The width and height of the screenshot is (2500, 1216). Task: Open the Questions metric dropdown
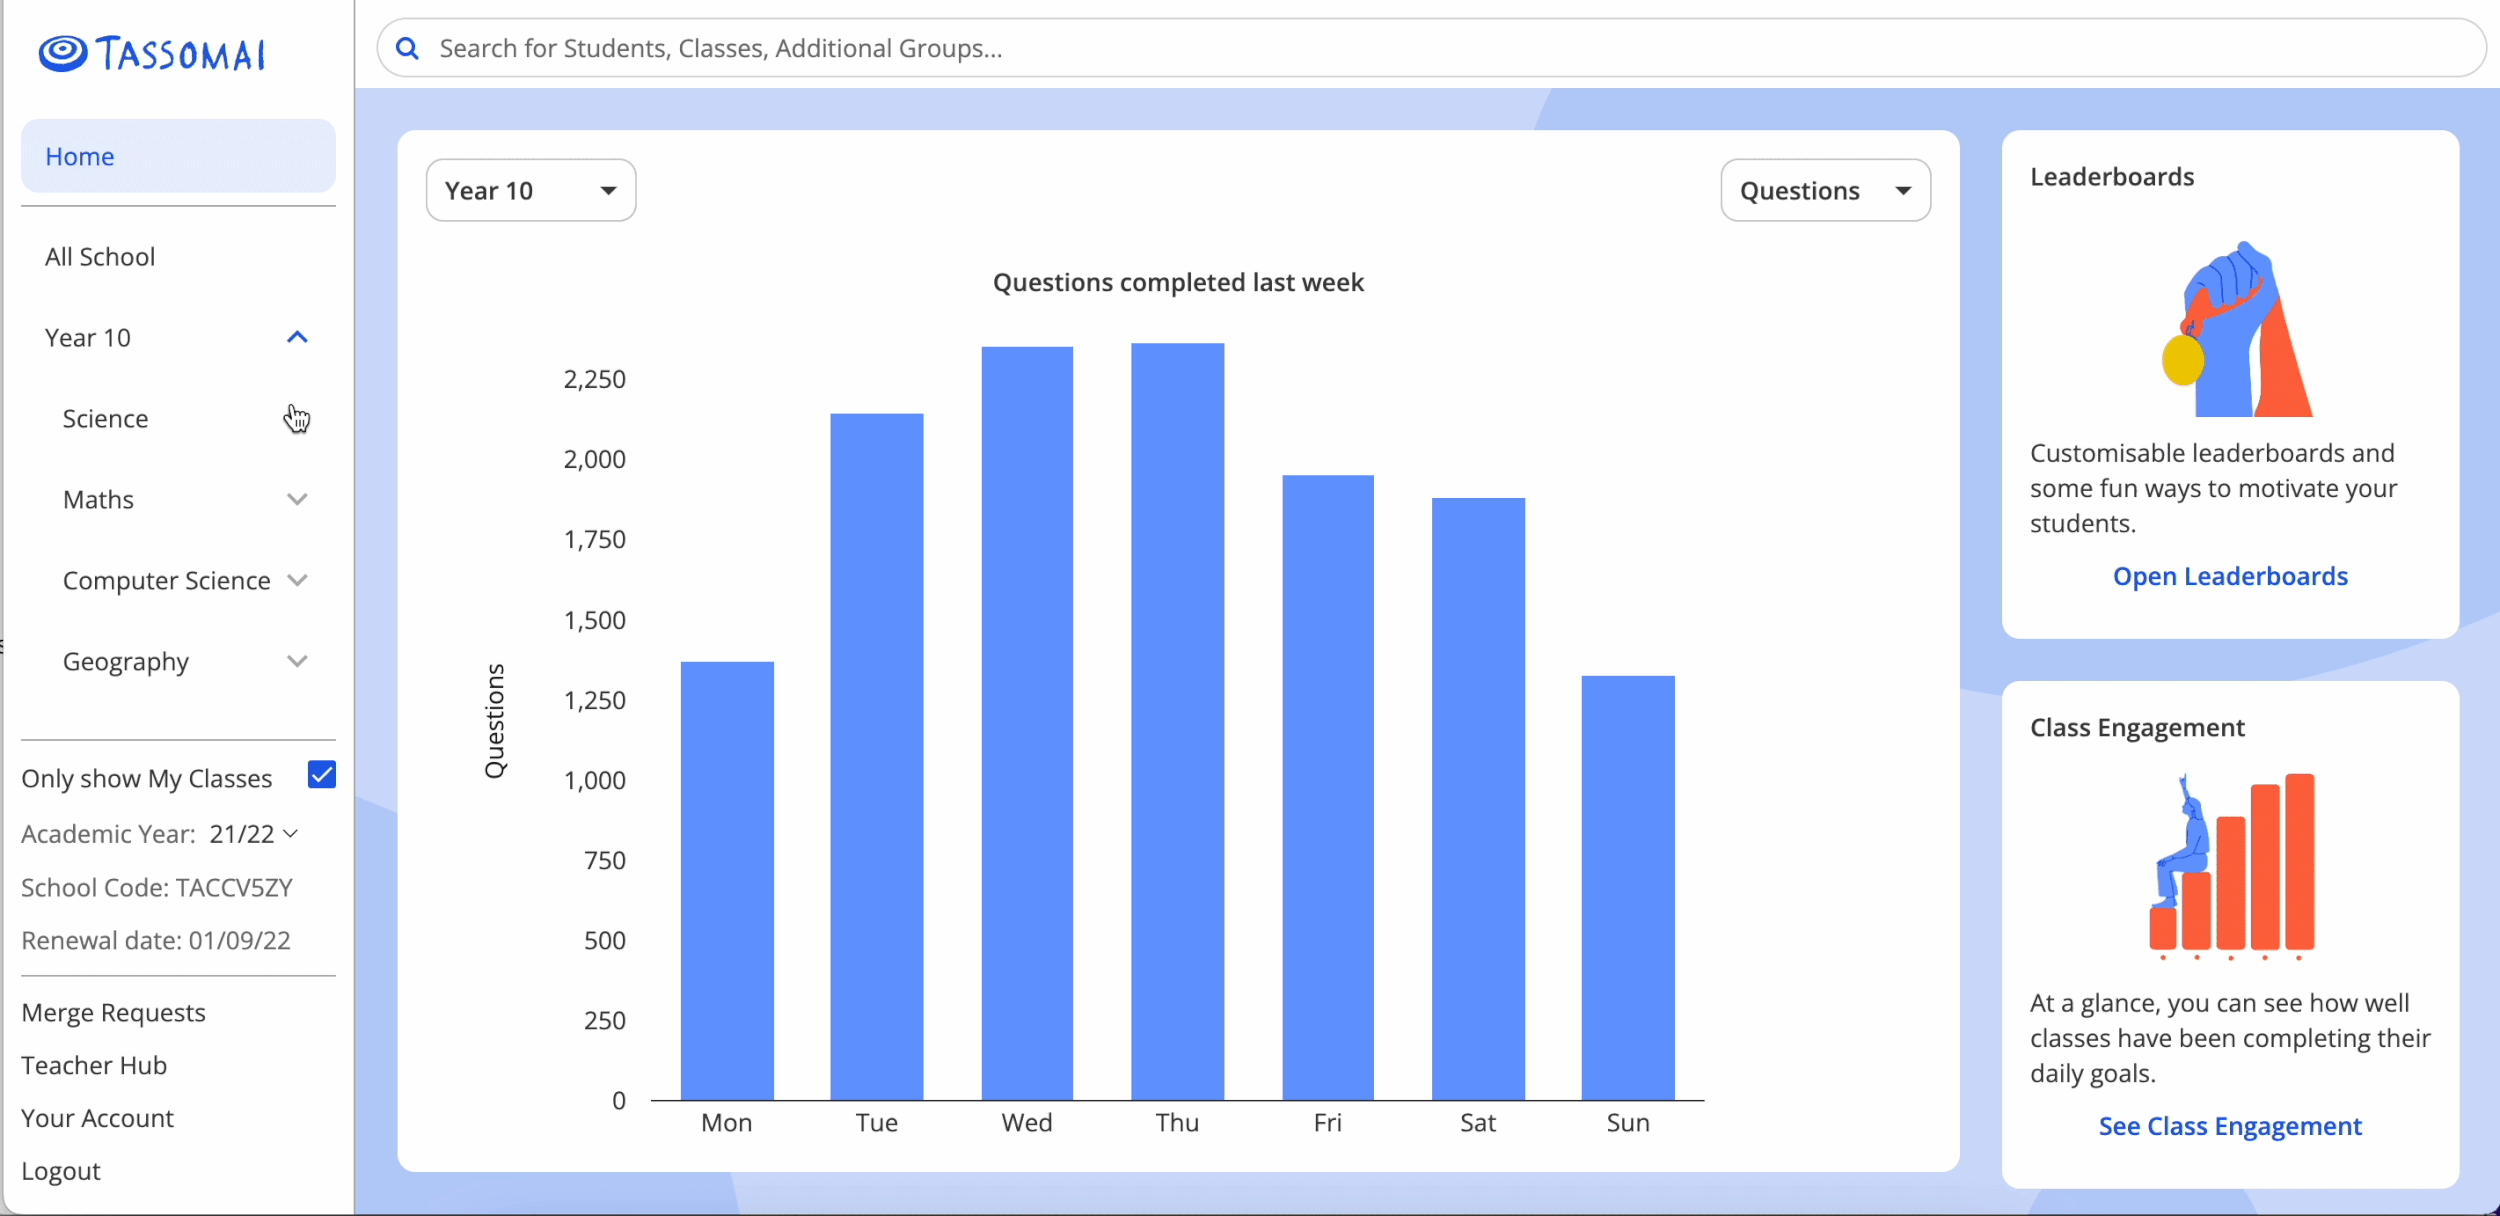coord(1824,190)
